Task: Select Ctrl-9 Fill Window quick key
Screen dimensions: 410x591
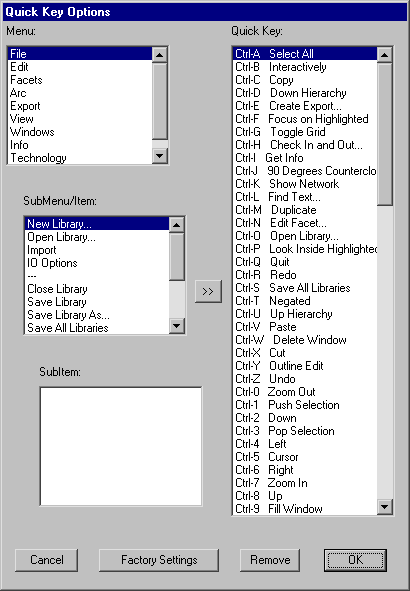Action: click(305, 509)
